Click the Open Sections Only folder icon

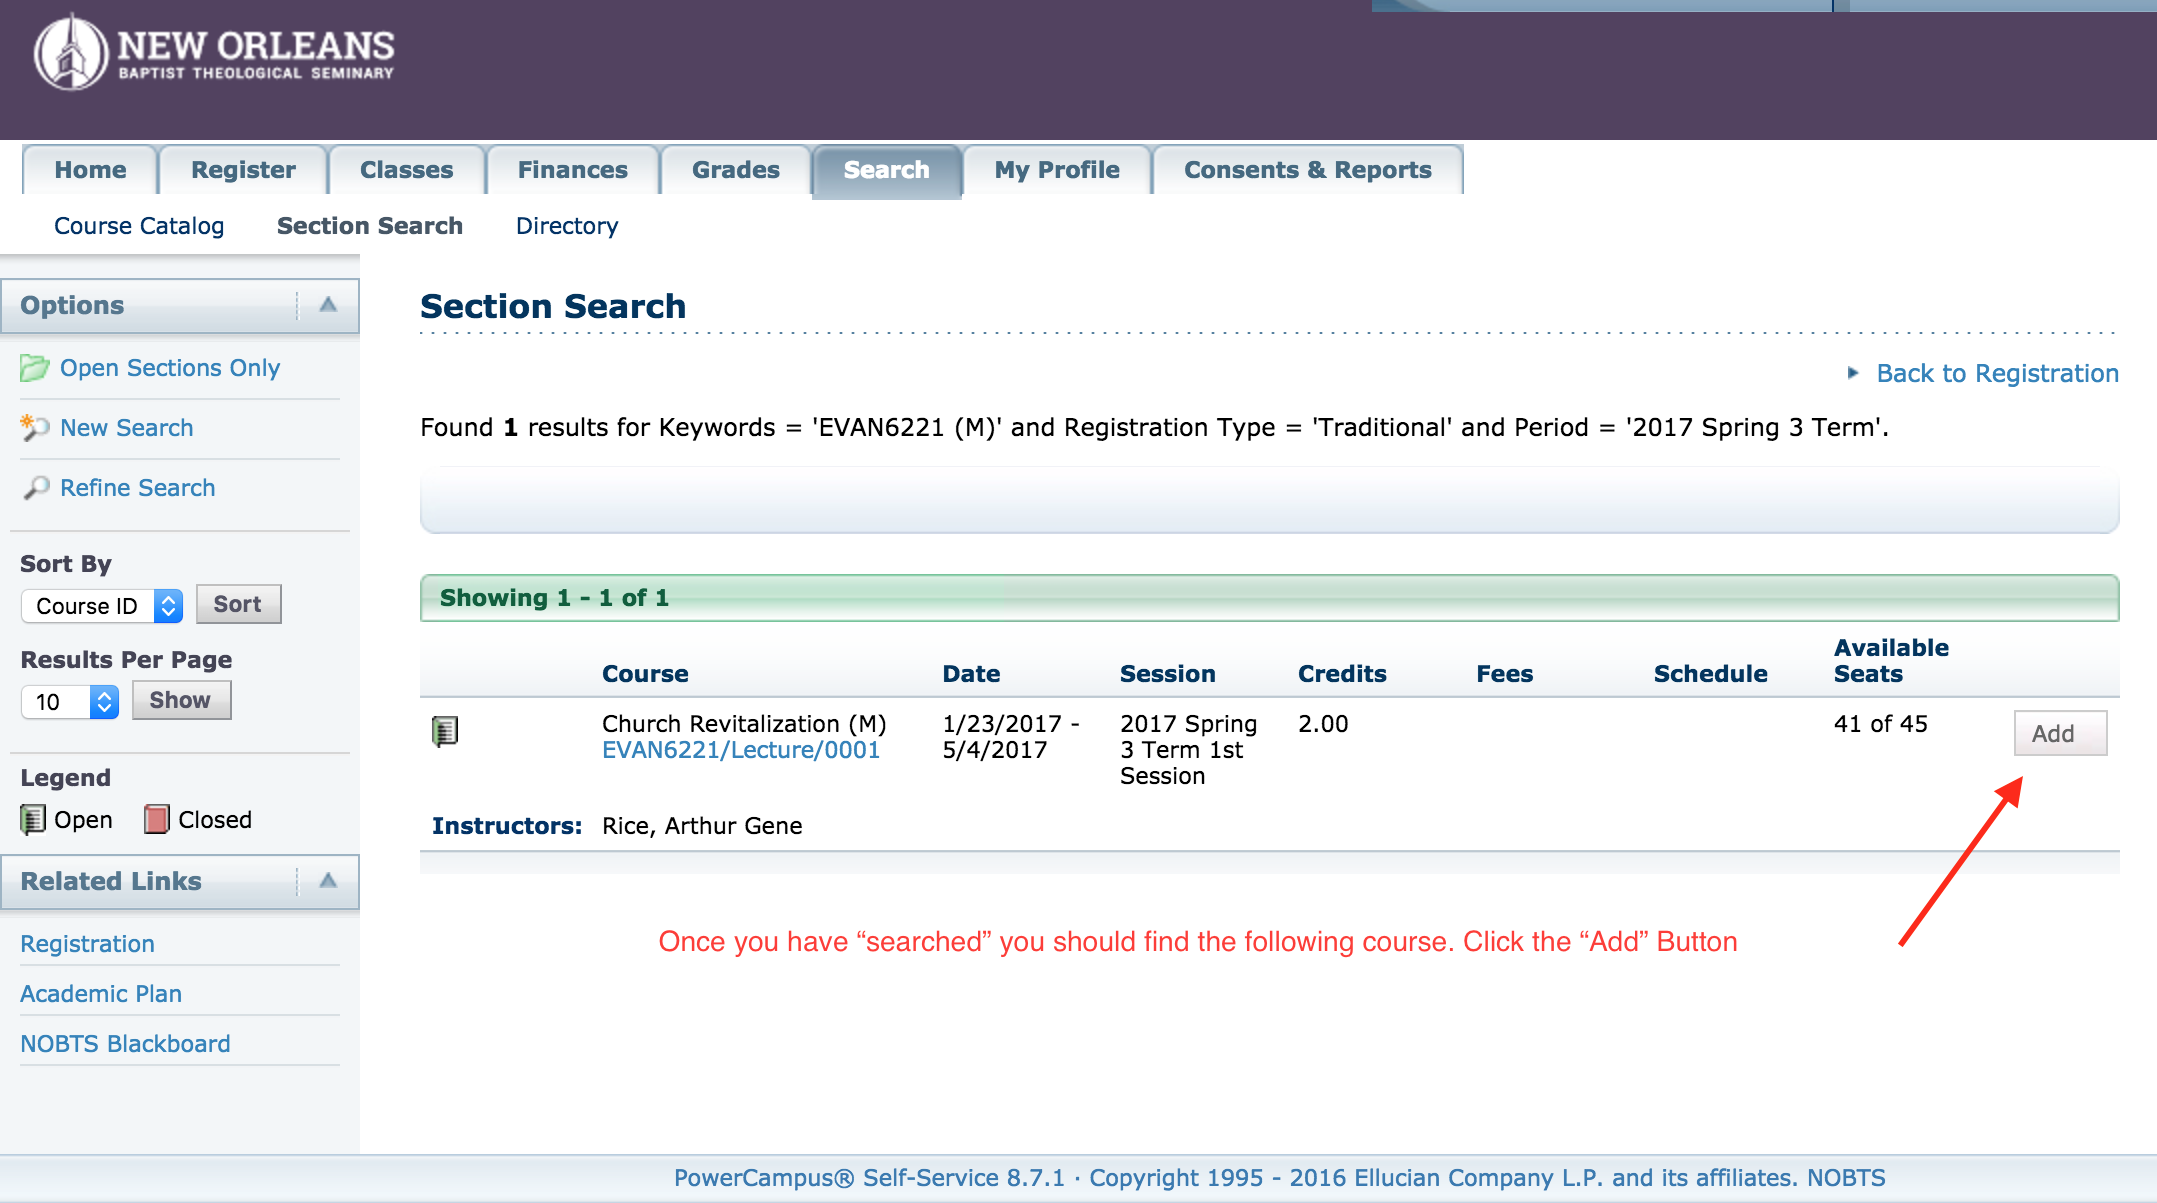34,369
